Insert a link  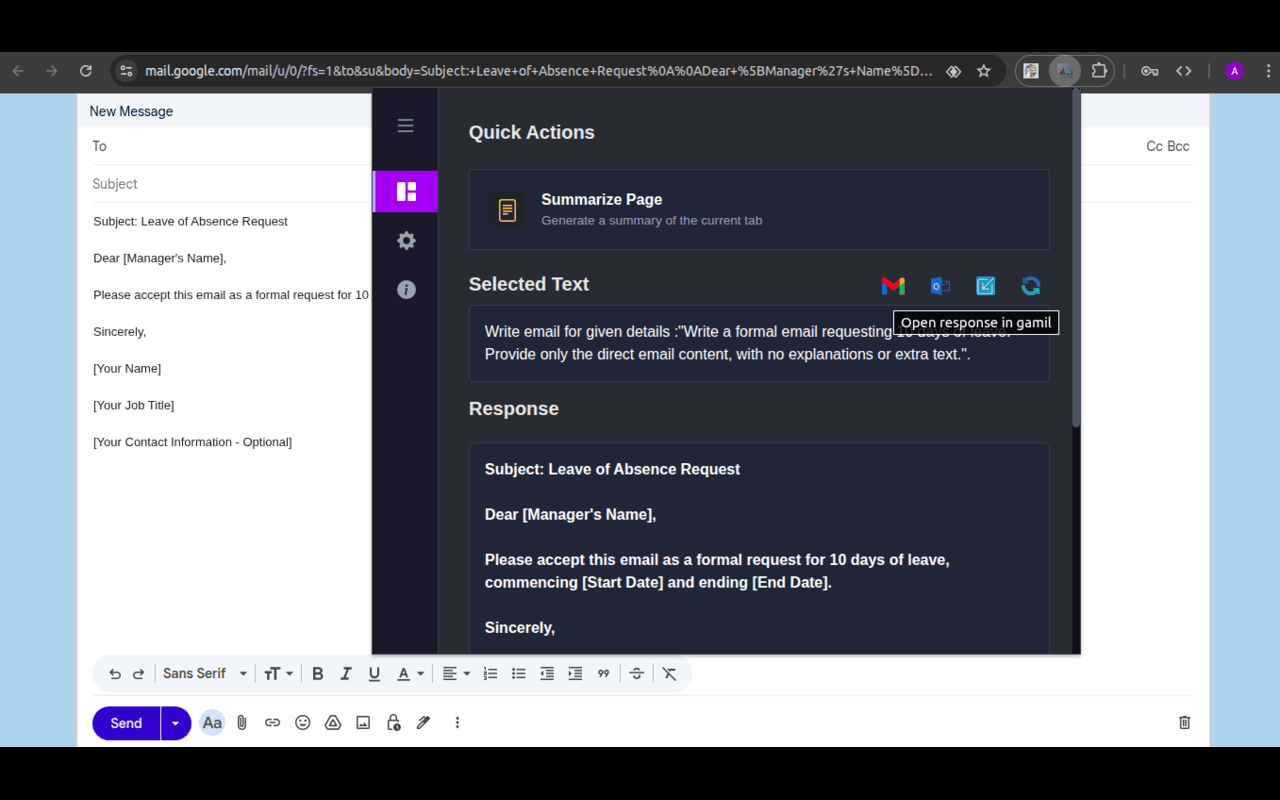click(x=272, y=723)
